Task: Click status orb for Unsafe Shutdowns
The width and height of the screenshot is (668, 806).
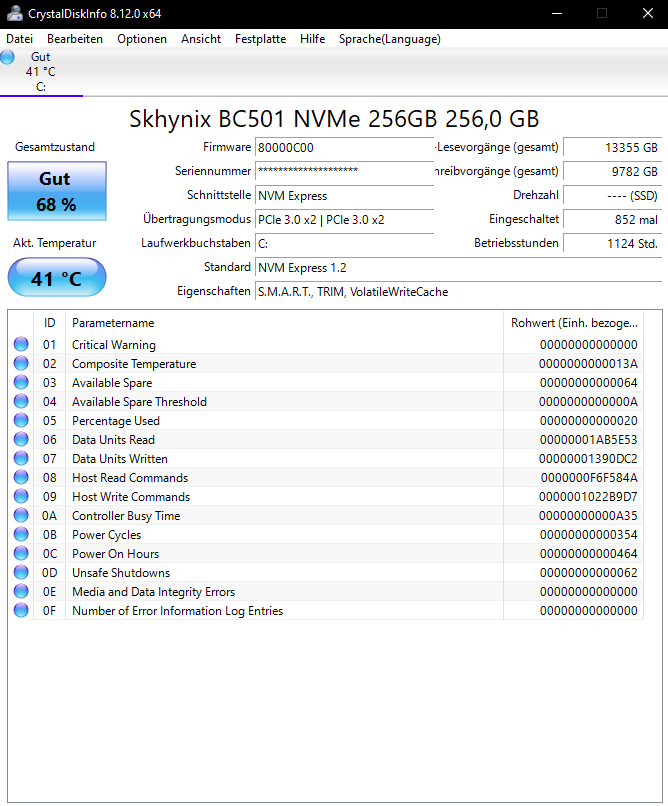Action: tap(21, 572)
